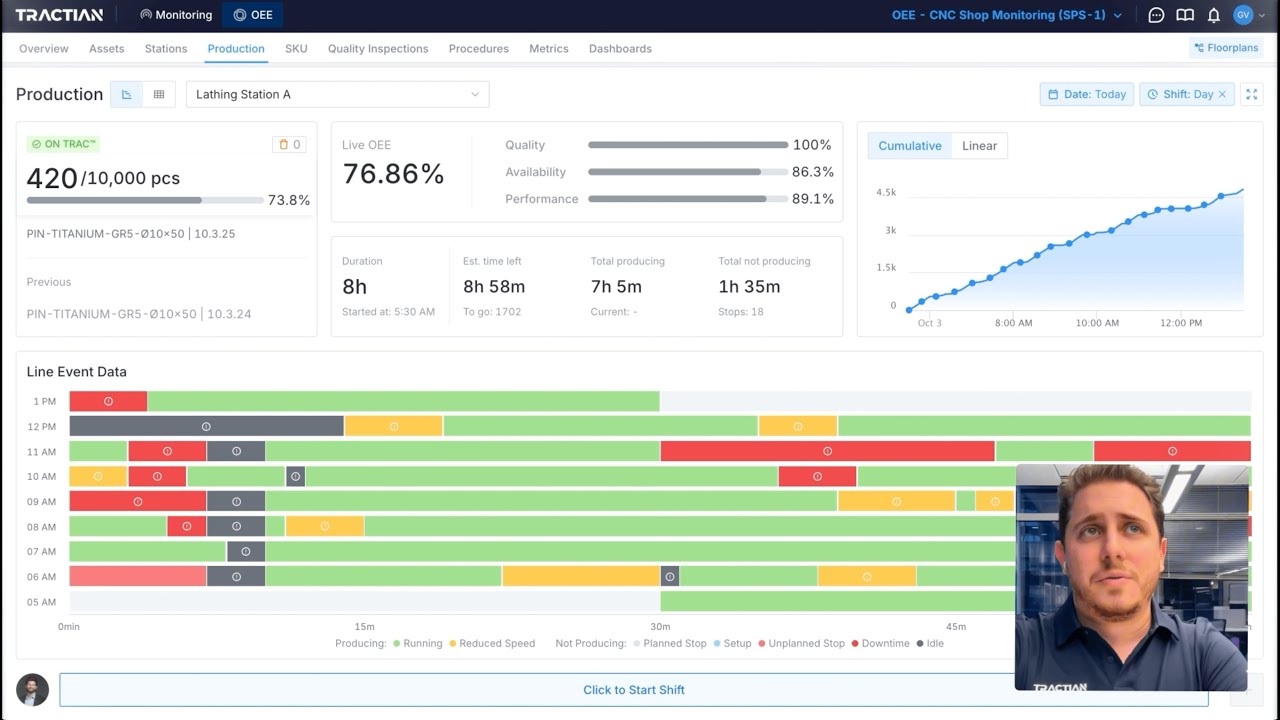1280x720 pixels.
Task: Toggle the Reduced Speed legend item
Action: tap(492, 643)
